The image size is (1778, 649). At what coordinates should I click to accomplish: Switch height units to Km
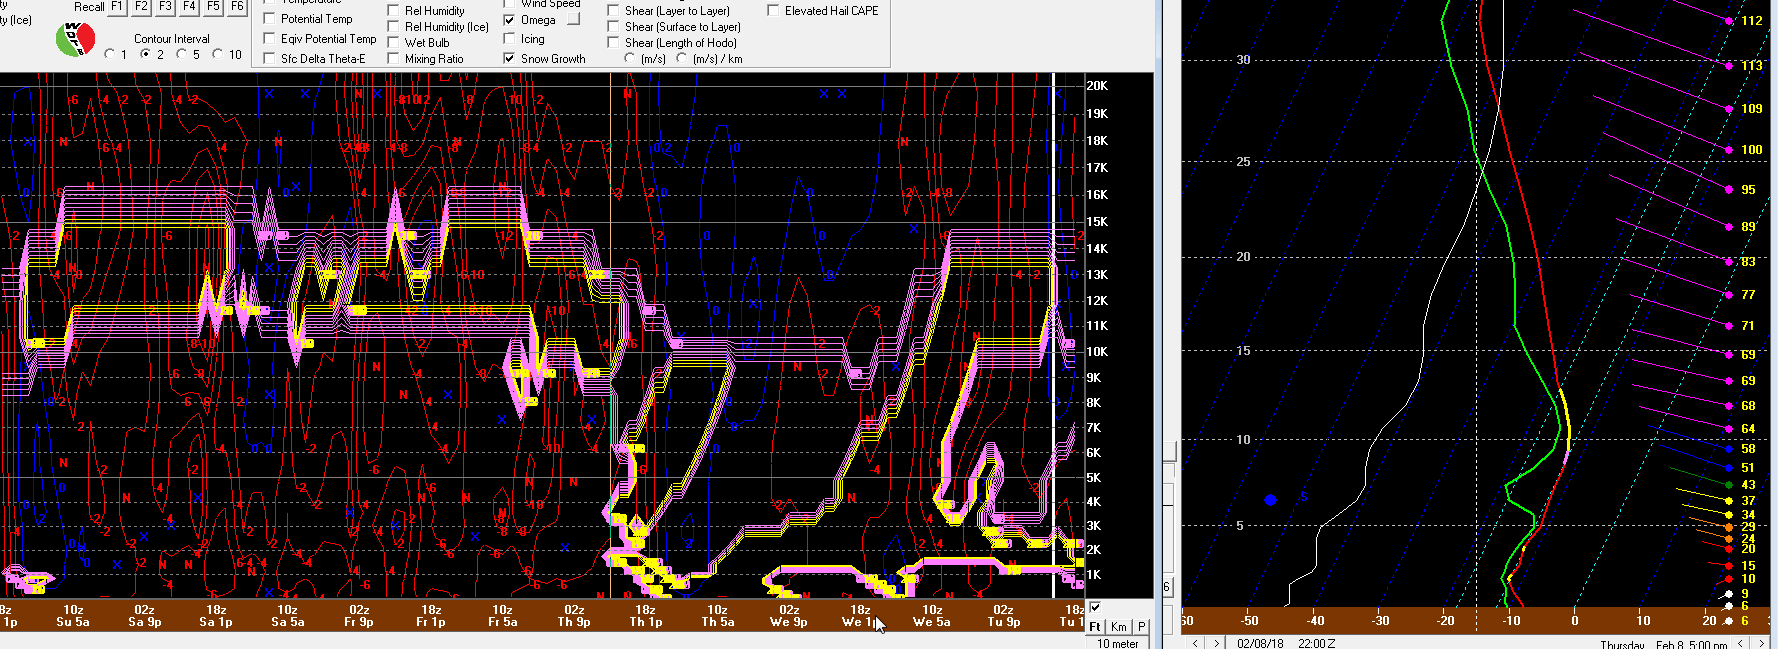[1119, 626]
